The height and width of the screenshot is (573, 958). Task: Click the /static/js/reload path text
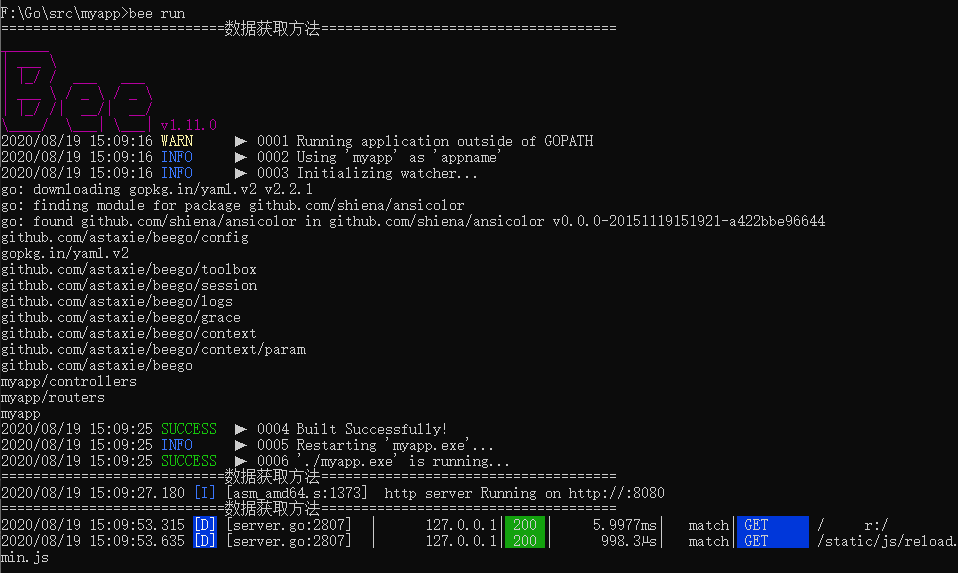(887, 541)
